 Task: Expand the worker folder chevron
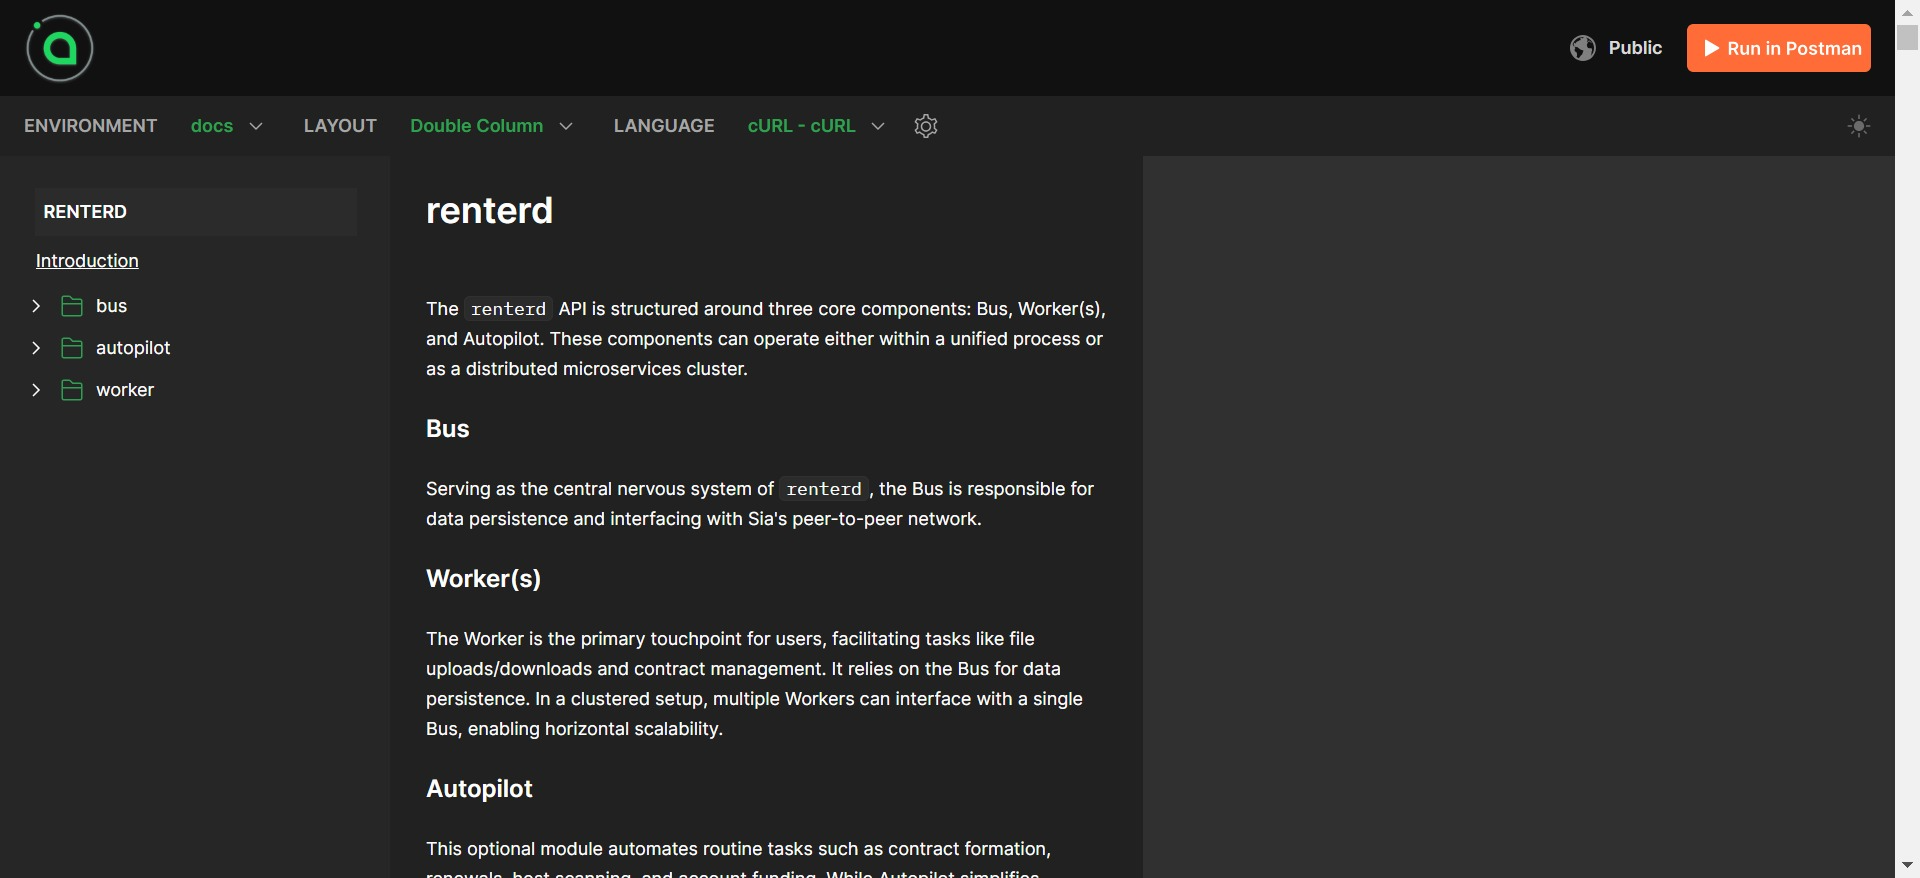coord(36,390)
